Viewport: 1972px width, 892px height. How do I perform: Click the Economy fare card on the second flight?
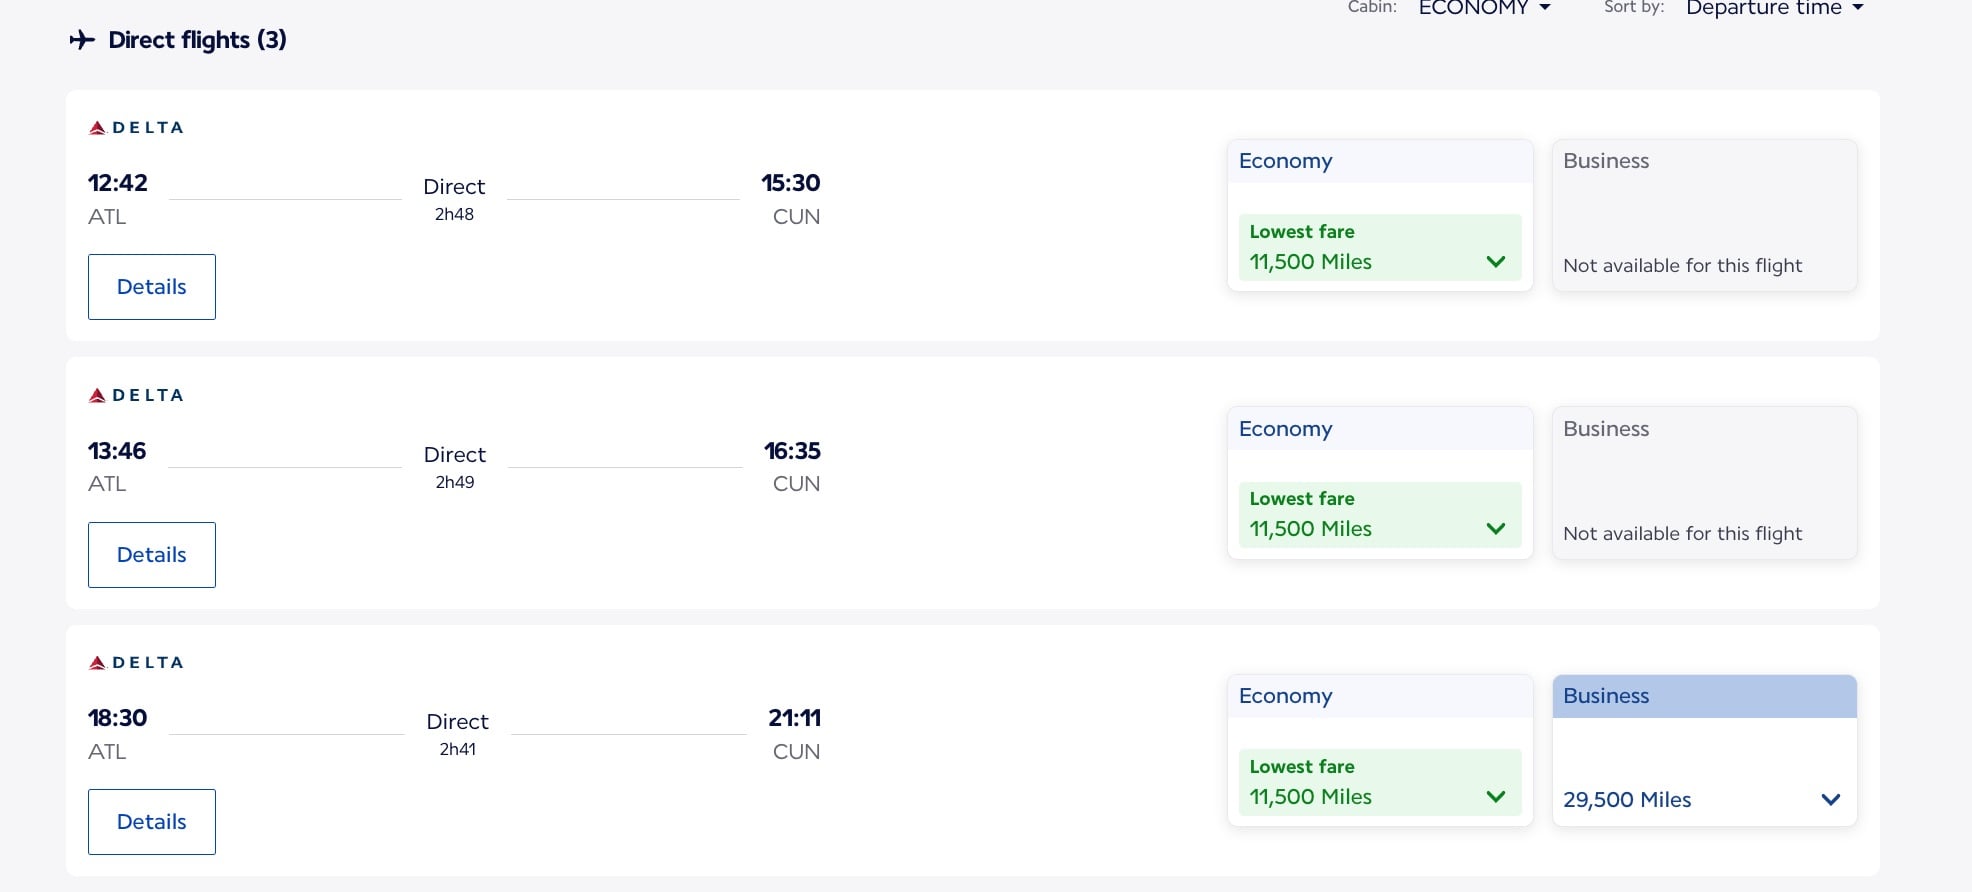(1379, 482)
